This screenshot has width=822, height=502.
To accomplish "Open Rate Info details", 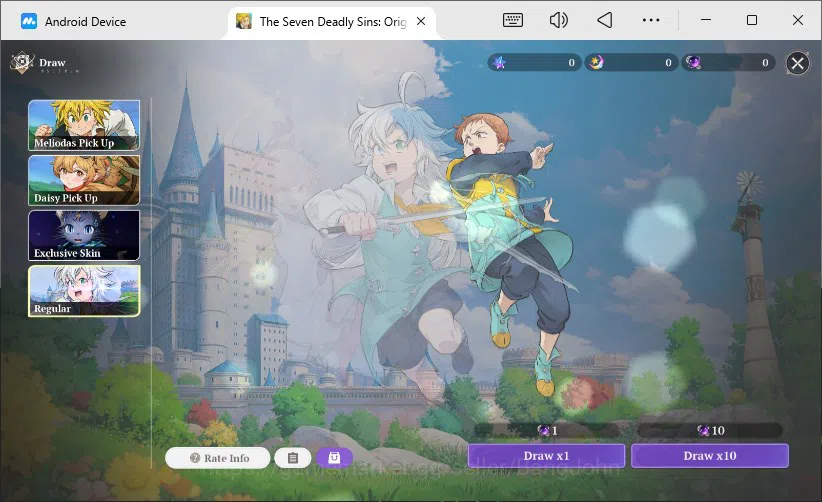I will pyautogui.click(x=218, y=458).
